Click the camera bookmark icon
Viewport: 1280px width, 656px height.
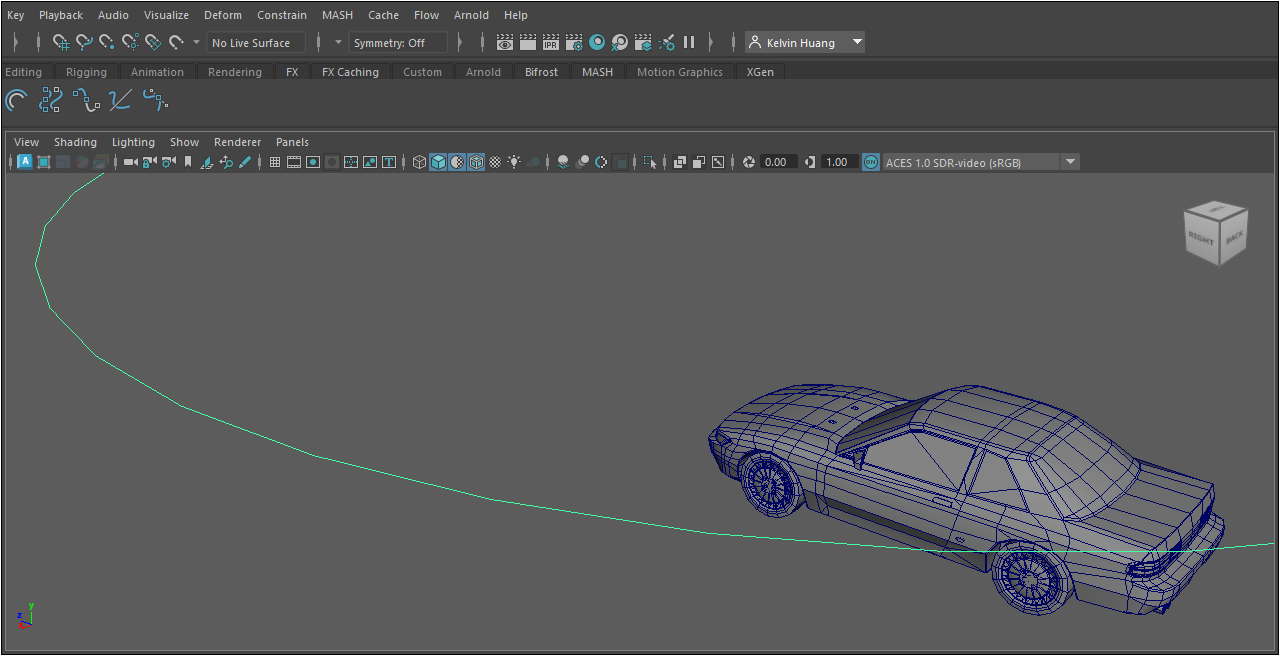(x=187, y=162)
